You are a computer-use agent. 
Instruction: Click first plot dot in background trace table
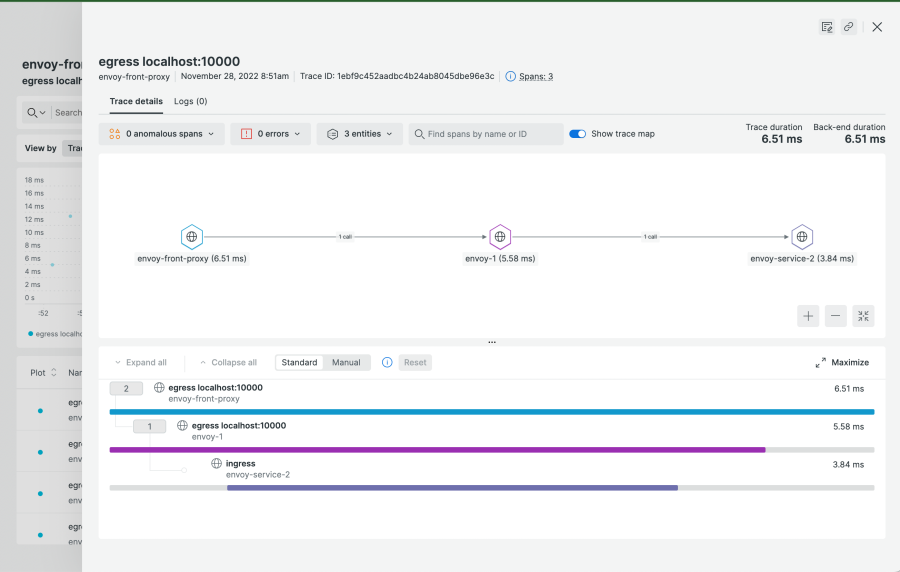pyautogui.click(x=40, y=410)
